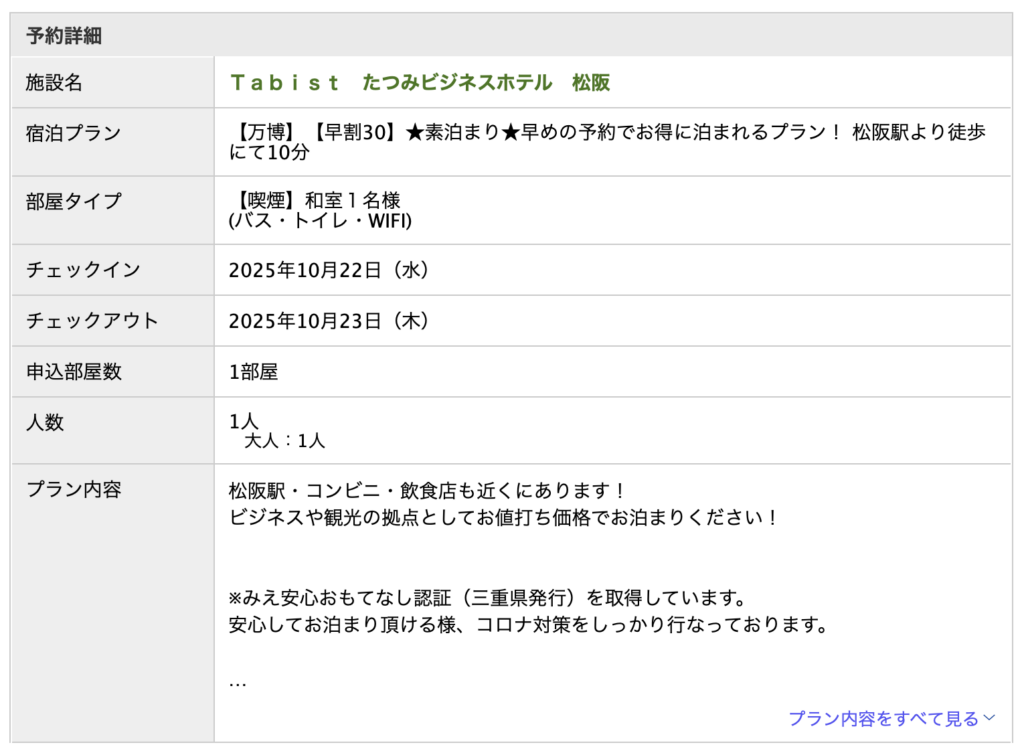Select the 予約詳細 section header

click(64, 35)
